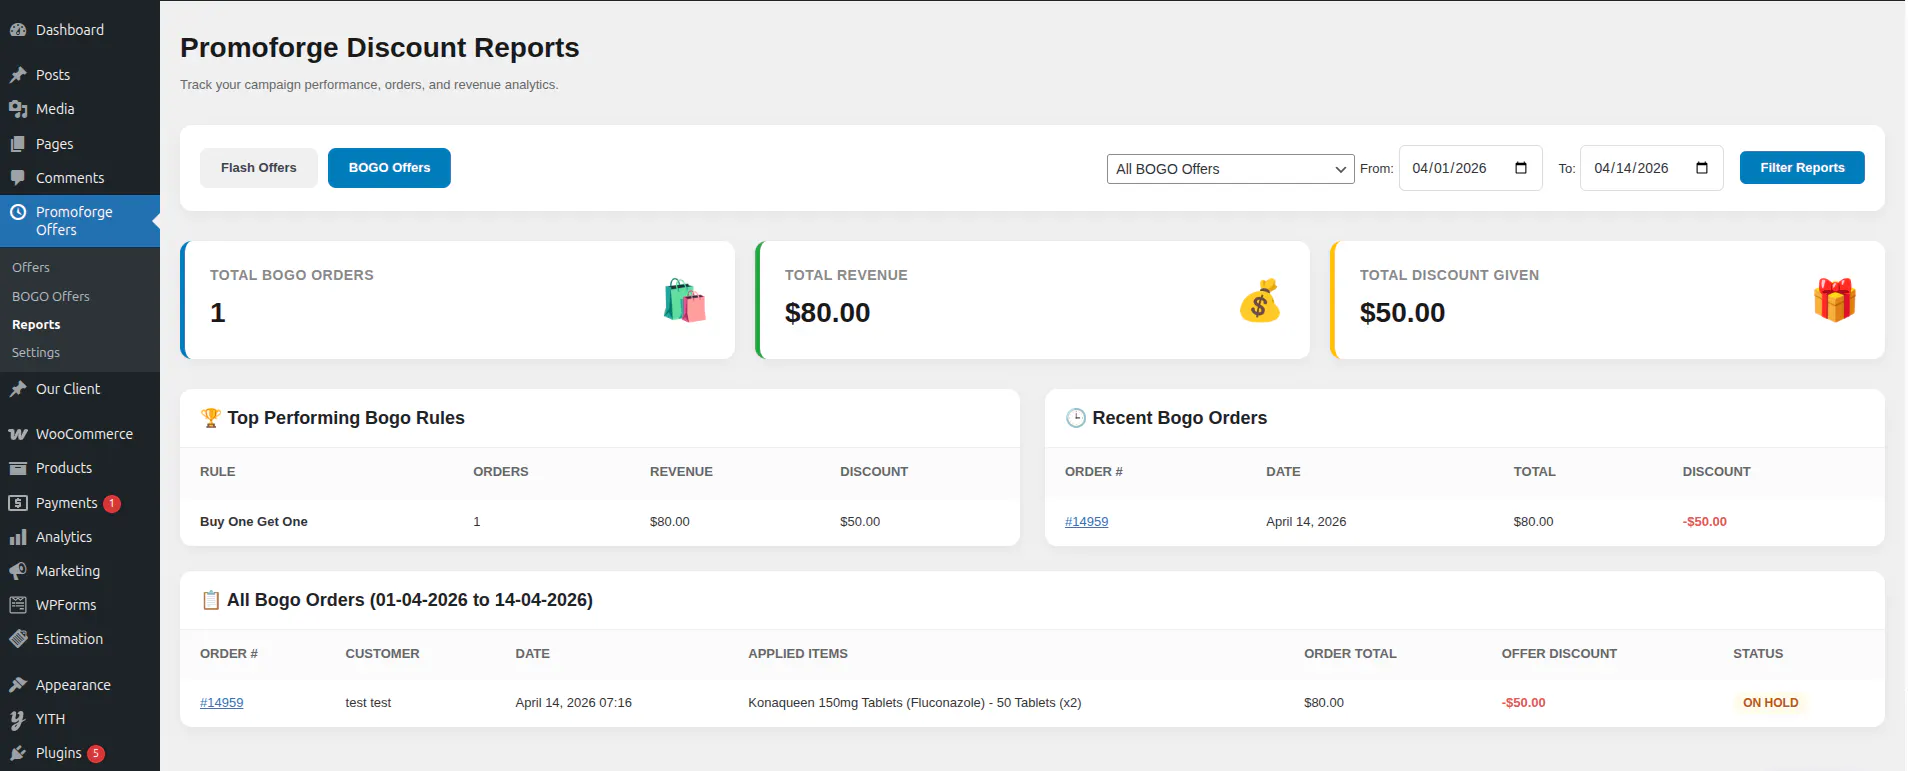Switch to the Flash Offers tab
The height and width of the screenshot is (771, 1908).
[x=259, y=168]
